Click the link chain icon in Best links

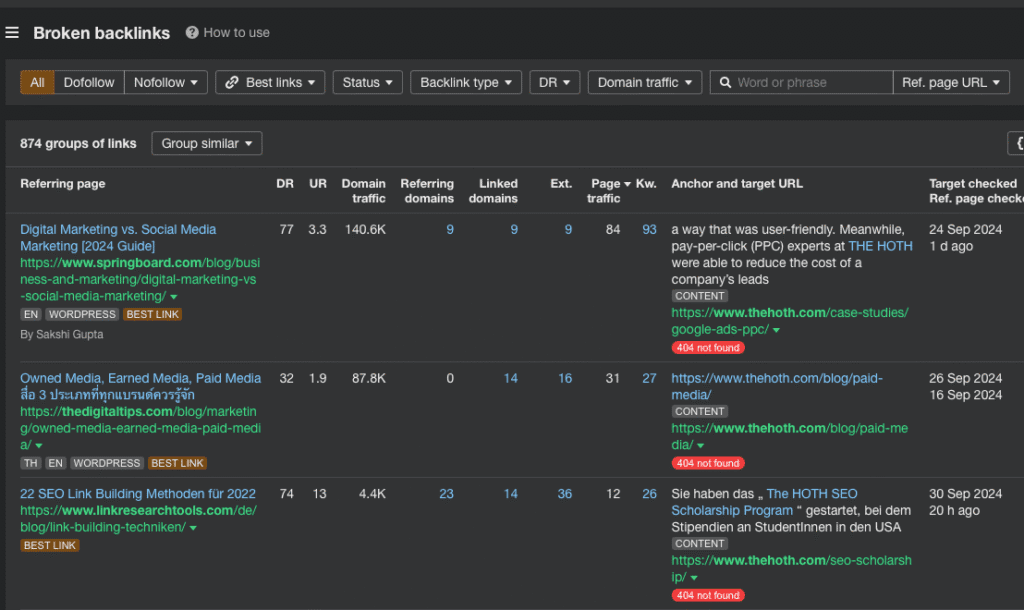232,83
